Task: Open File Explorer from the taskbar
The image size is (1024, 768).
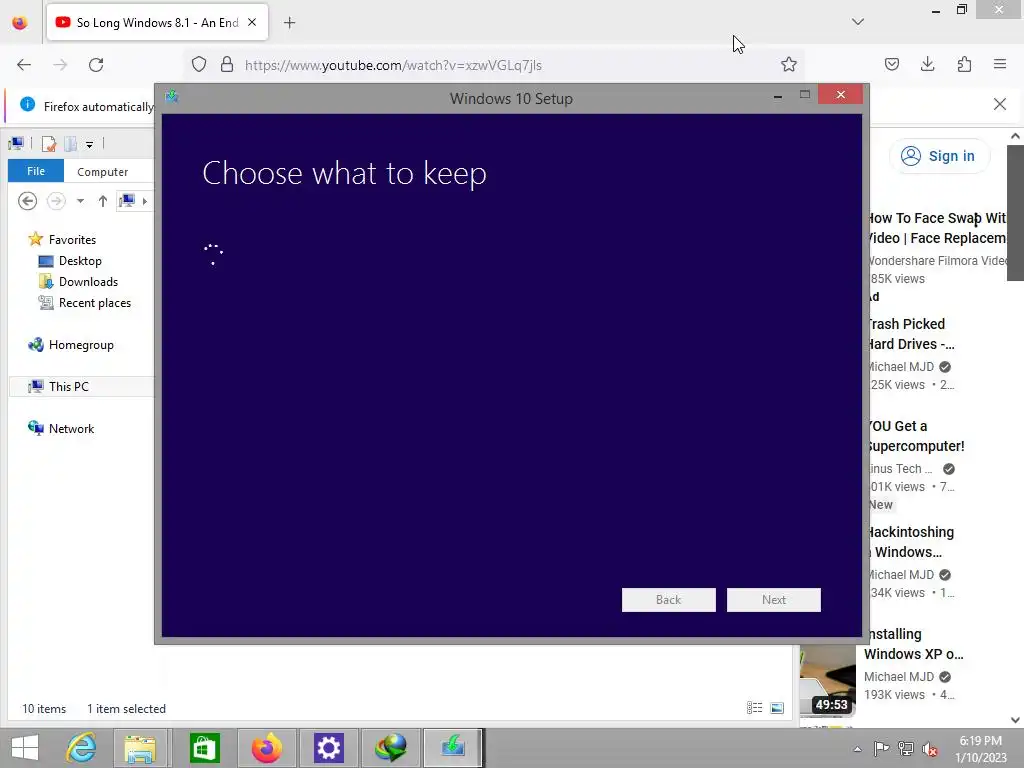Action: pyautogui.click(x=140, y=748)
